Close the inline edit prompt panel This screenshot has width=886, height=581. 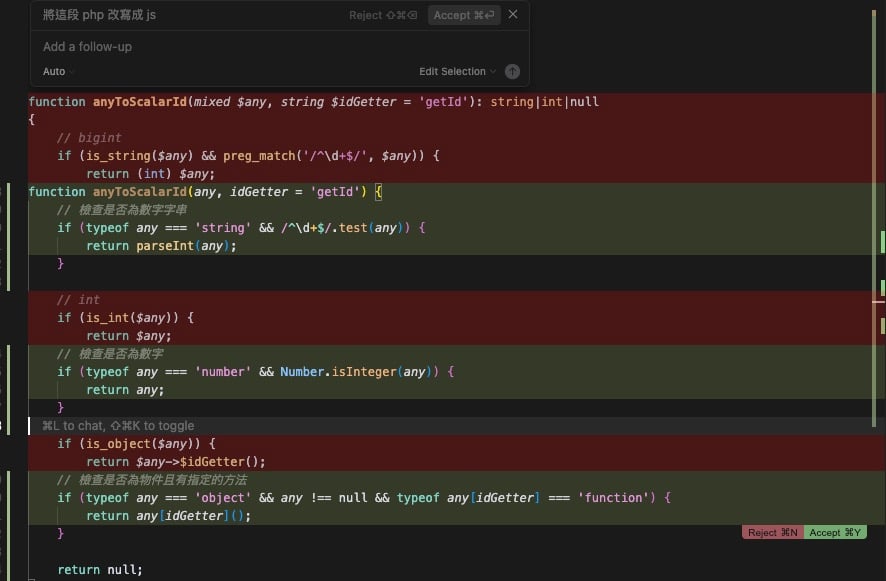coord(513,15)
